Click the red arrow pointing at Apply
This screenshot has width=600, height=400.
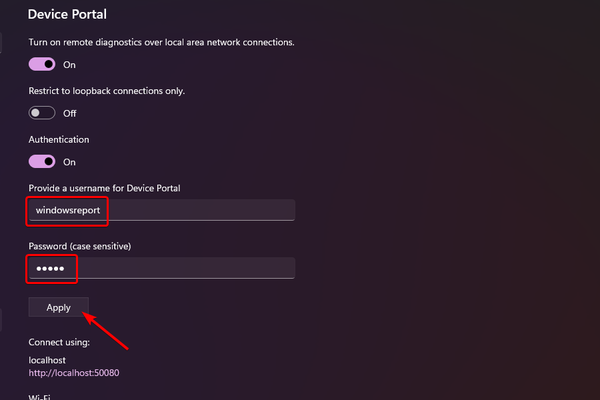[x=107, y=331]
